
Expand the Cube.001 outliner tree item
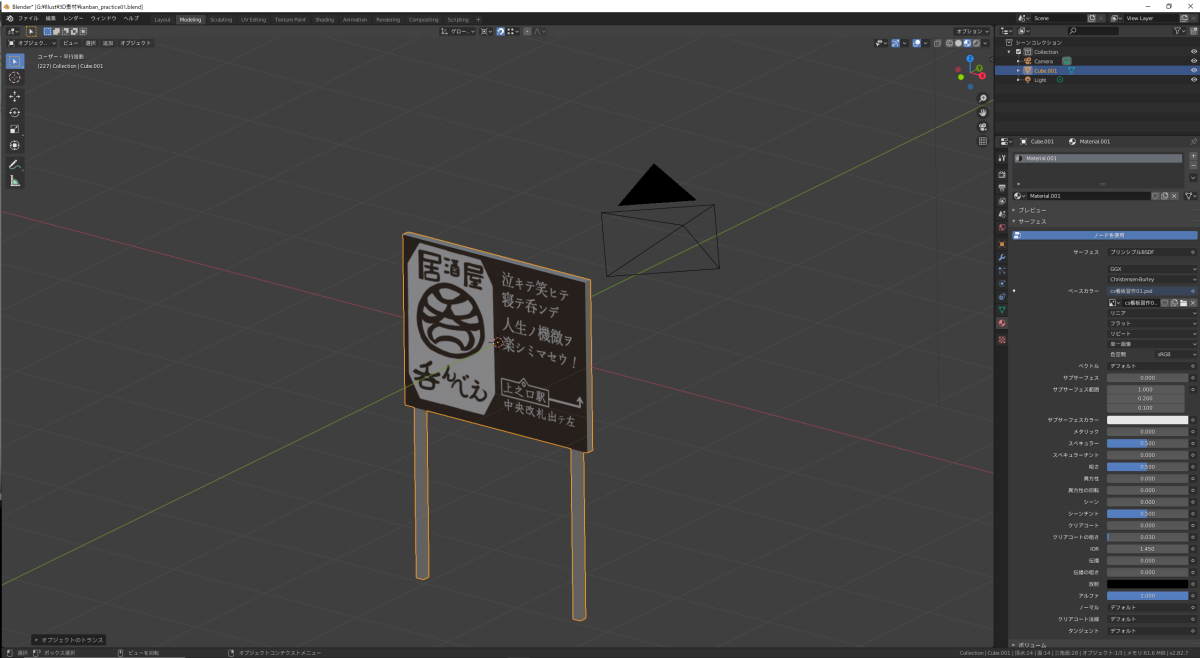(x=1019, y=71)
